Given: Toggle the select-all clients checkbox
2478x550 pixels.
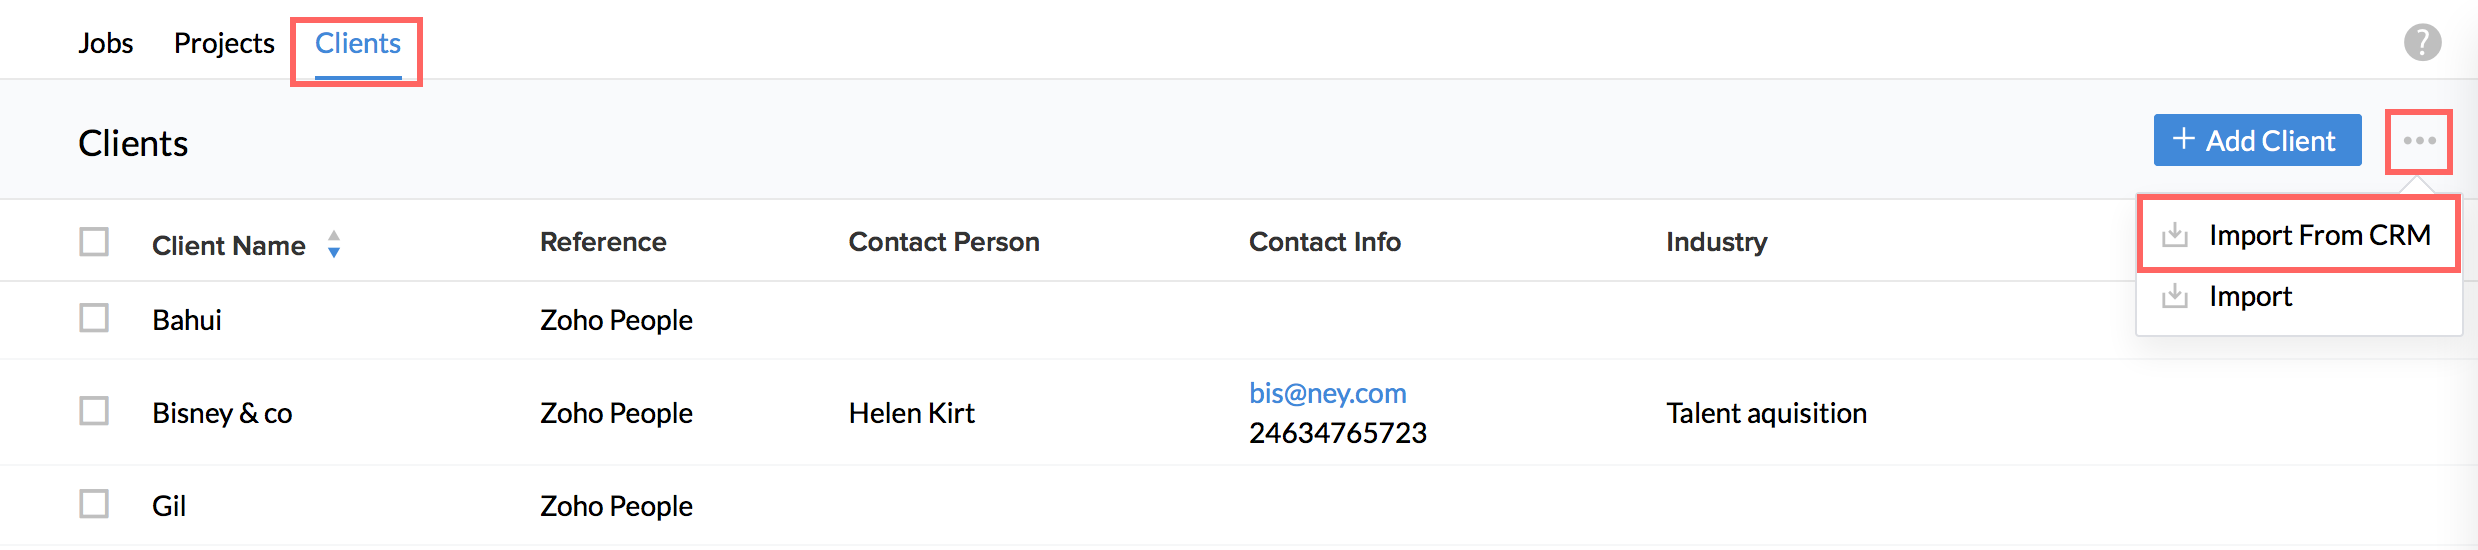Looking at the screenshot, I should coord(94,242).
